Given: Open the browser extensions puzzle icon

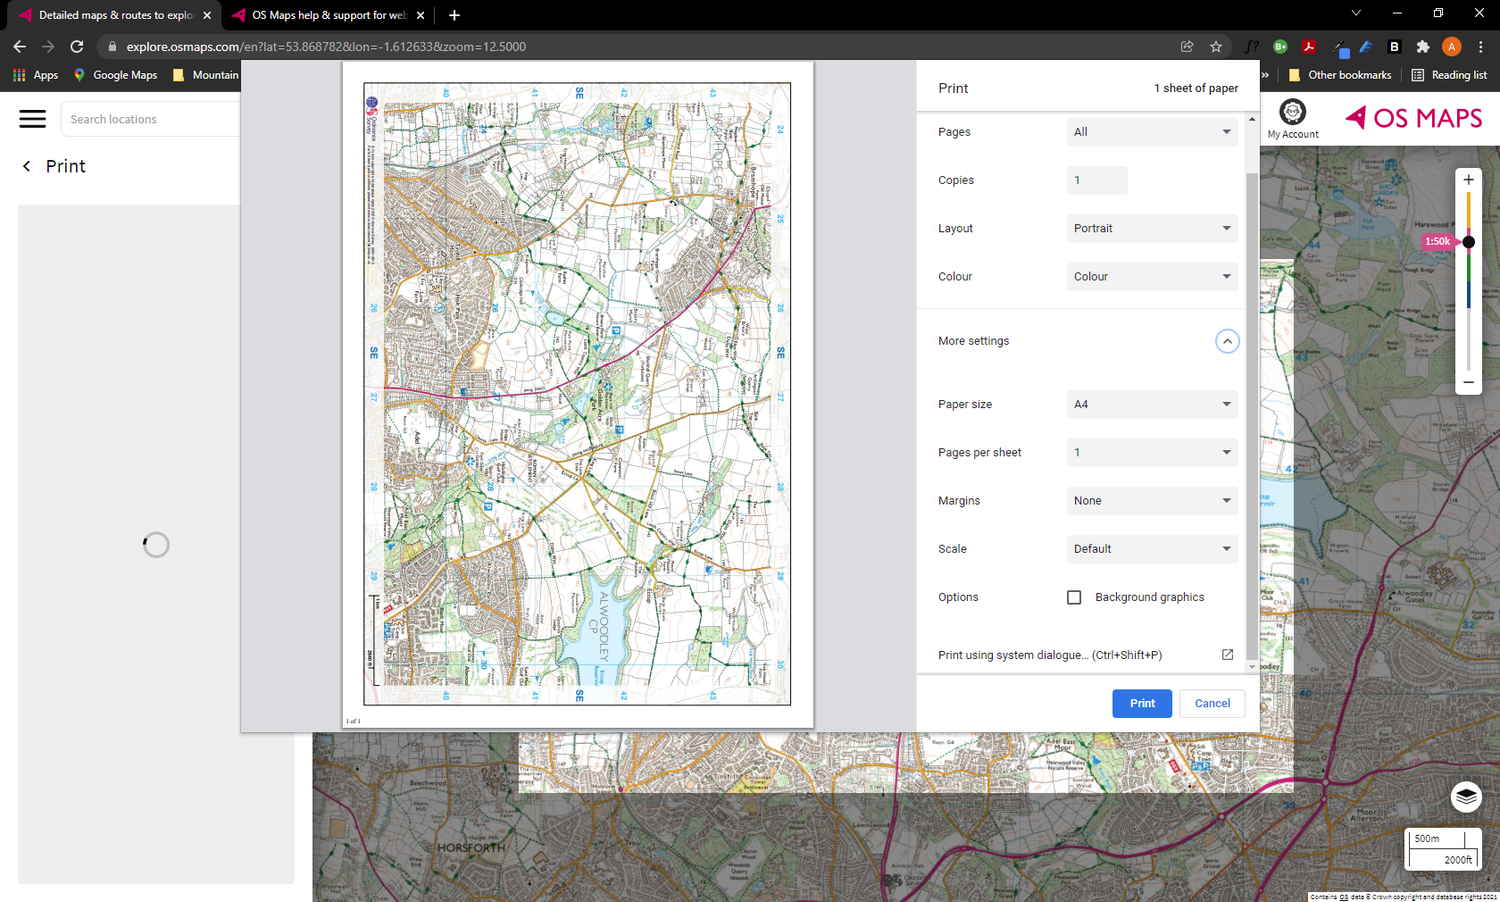Looking at the screenshot, I should [x=1422, y=46].
